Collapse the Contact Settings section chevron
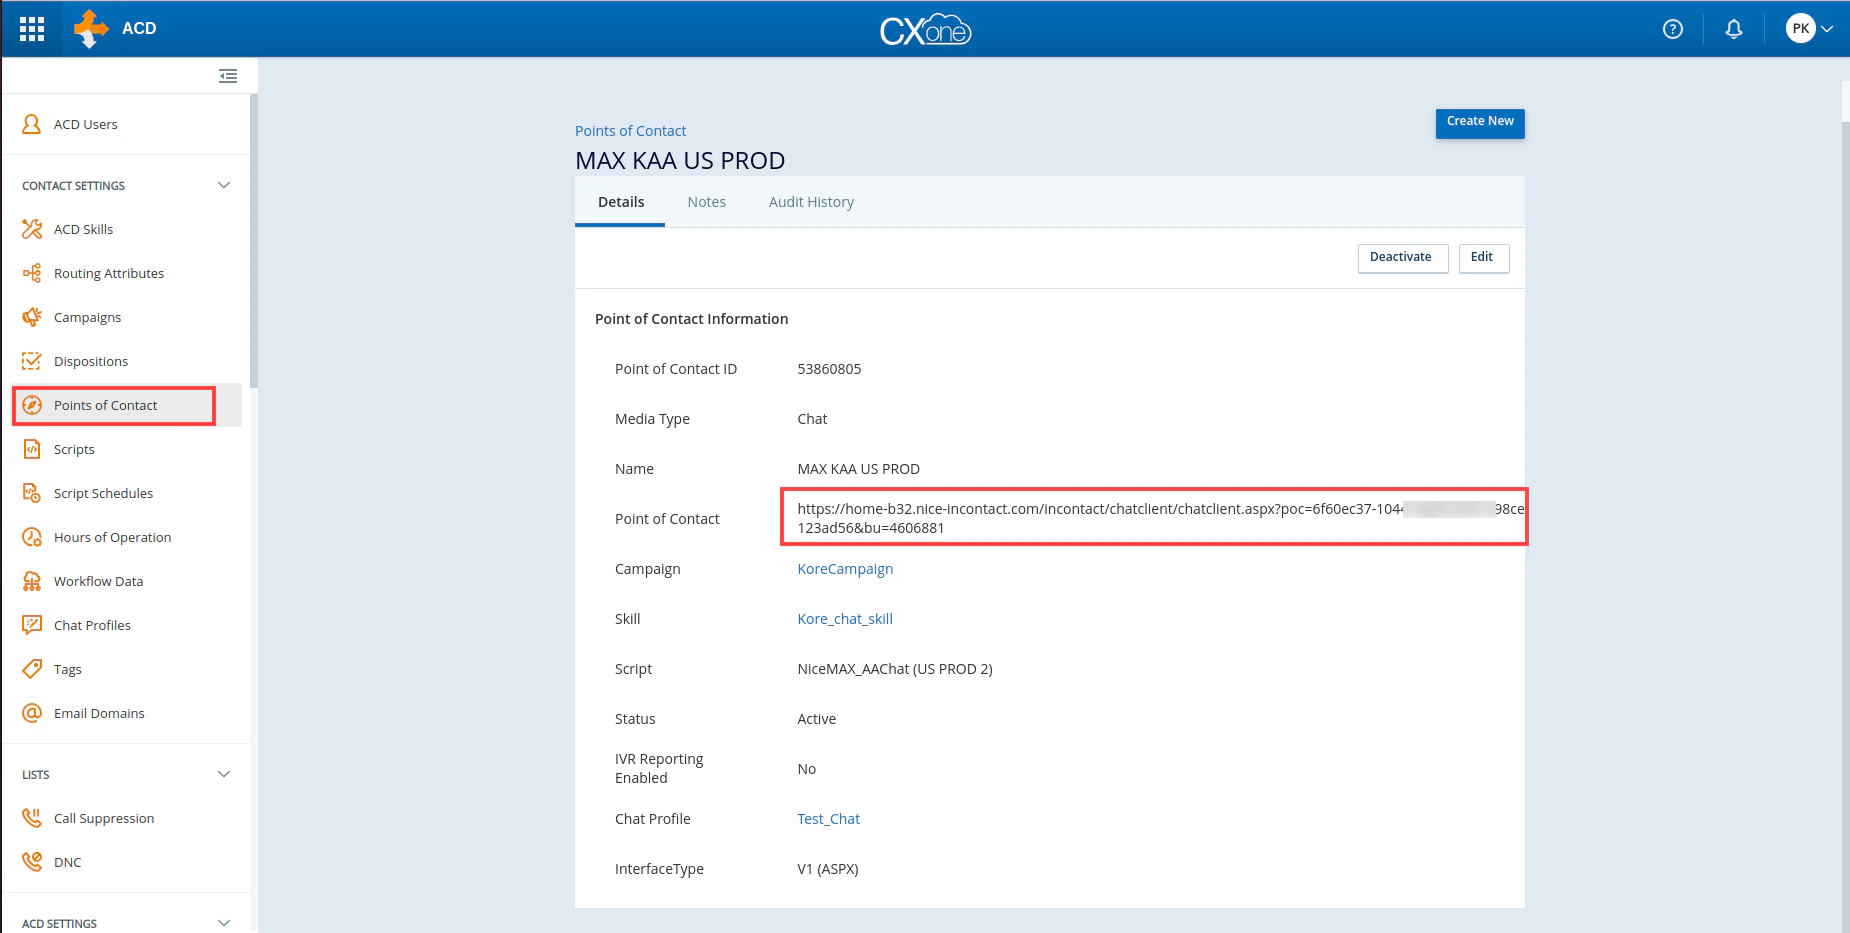Image resolution: width=1850 pixels, height=933 pixels. [x=224, y=185]
